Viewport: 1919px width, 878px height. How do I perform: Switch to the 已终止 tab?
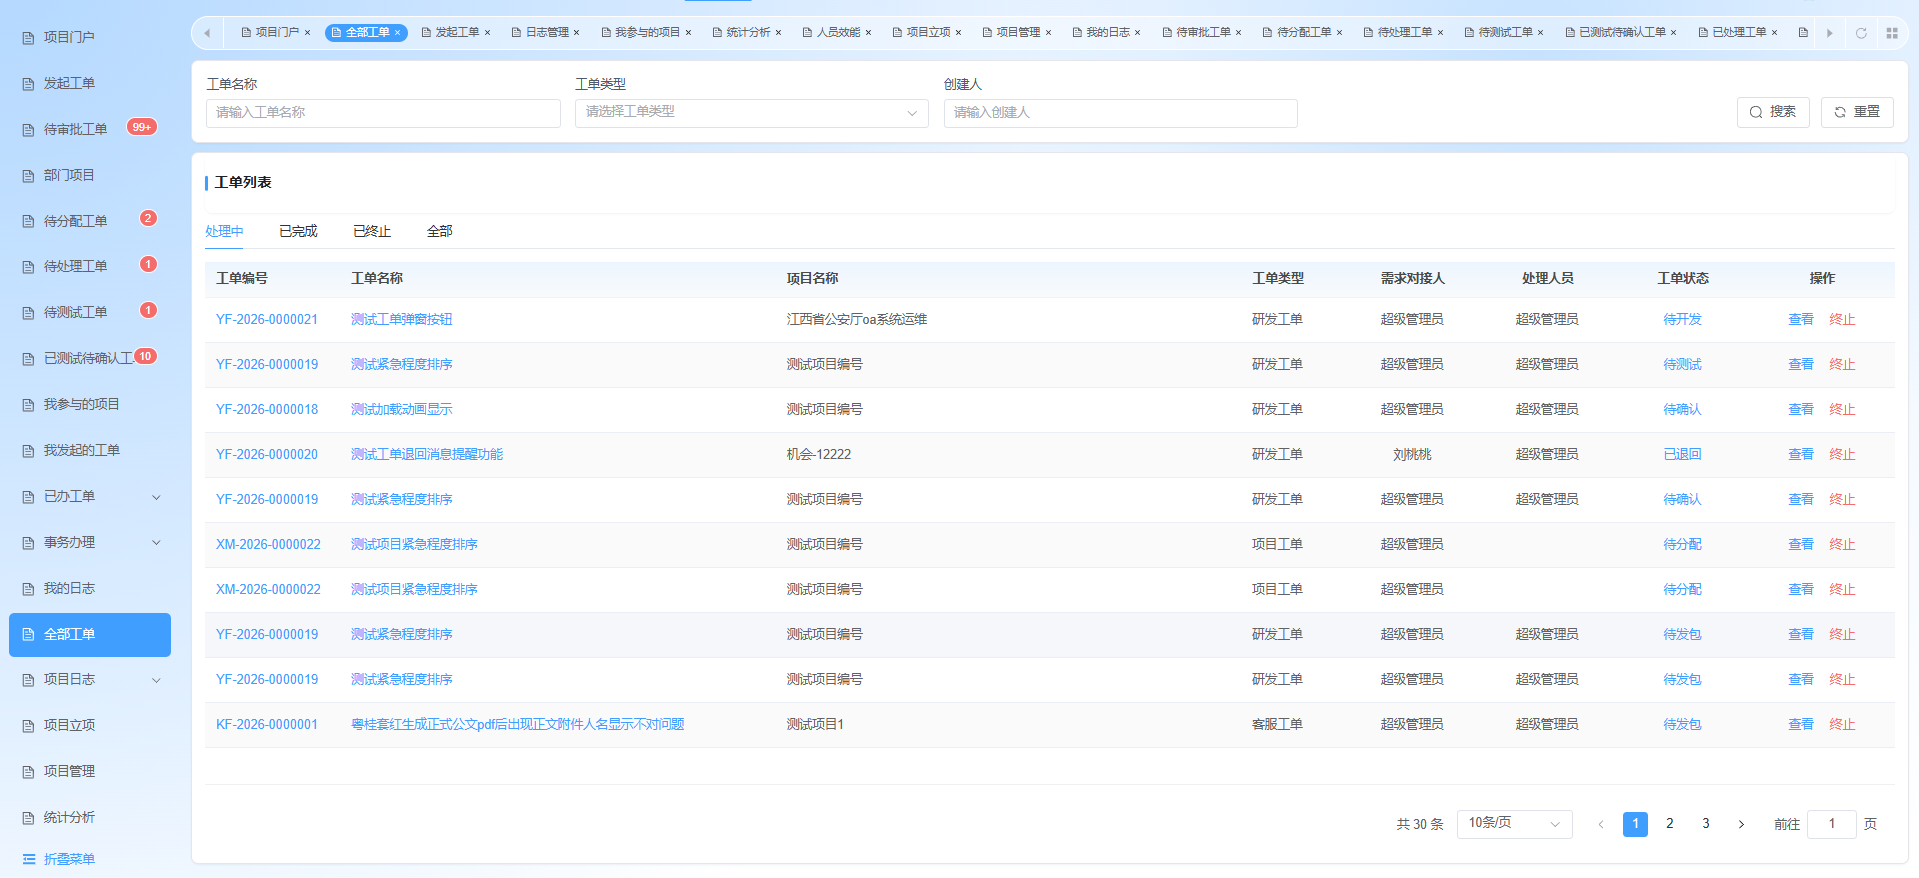coord(372,231)
